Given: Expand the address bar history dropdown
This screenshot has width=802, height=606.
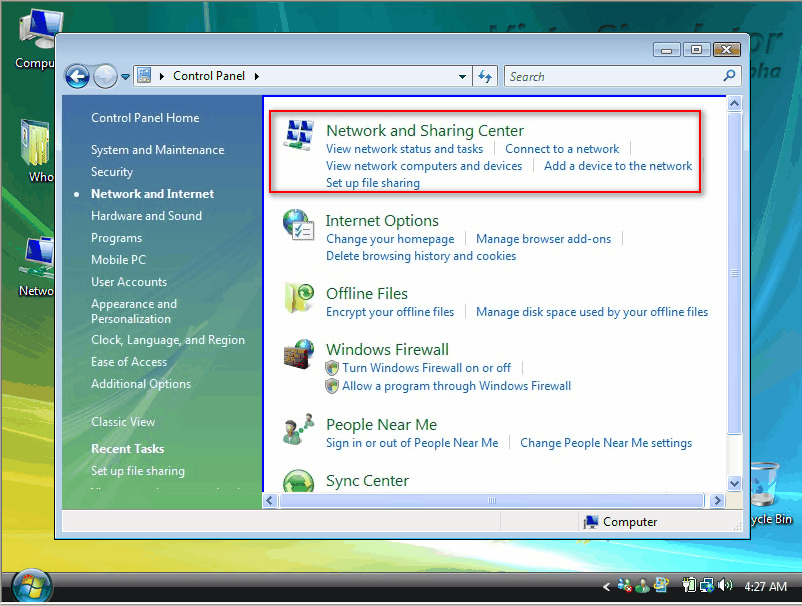Looking at the screenshot, I should point(462,75).
